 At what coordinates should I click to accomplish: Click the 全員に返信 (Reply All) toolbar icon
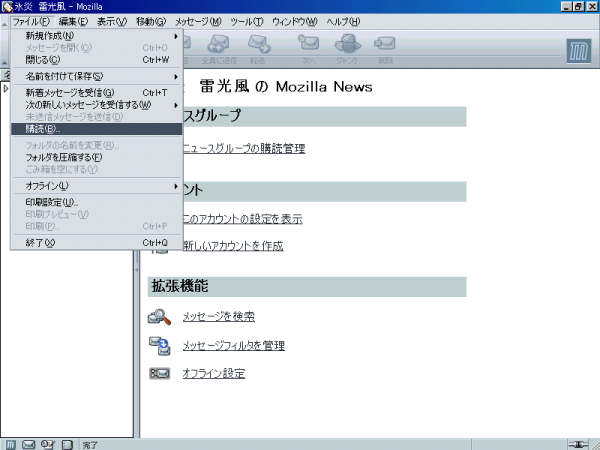click(218, 48)
